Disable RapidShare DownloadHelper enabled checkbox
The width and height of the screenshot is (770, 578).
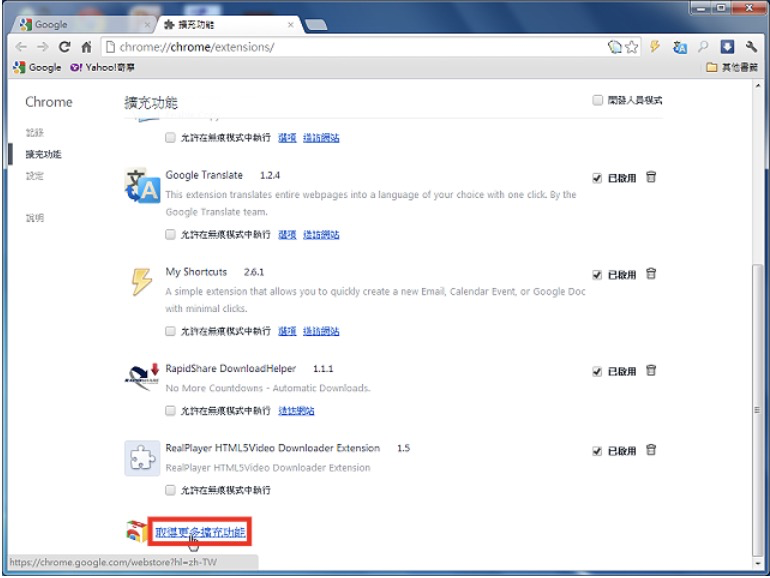click(597, 371)
